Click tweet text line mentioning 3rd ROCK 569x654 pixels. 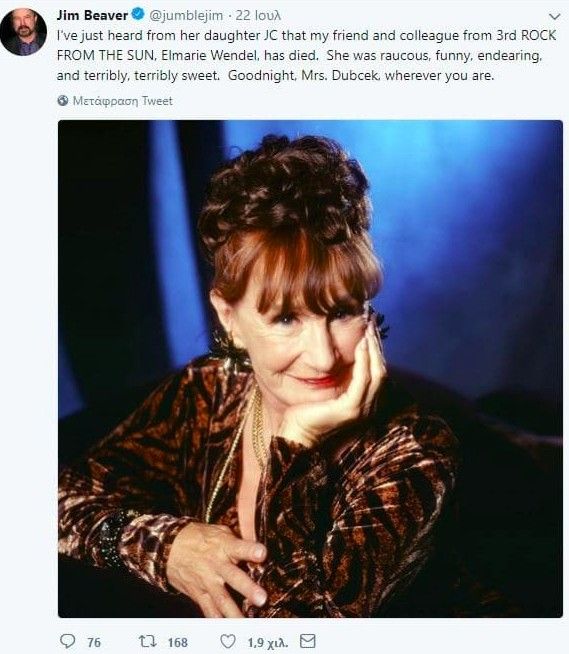tap(307, 35)
